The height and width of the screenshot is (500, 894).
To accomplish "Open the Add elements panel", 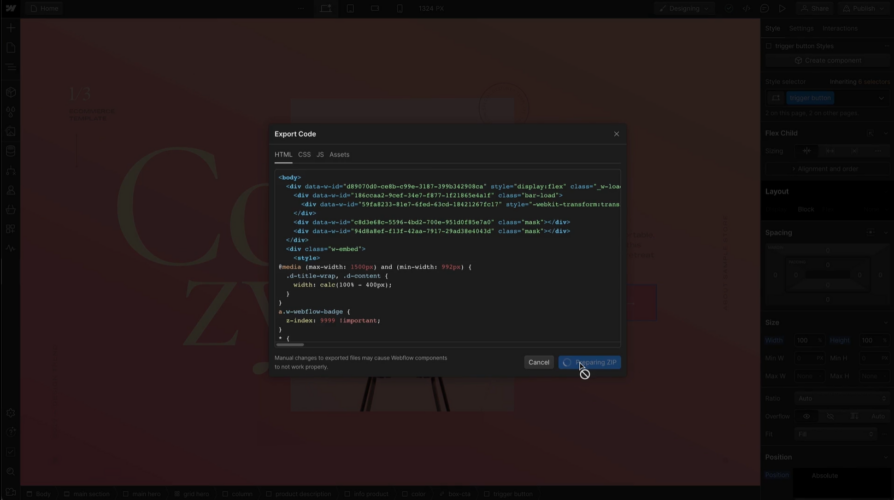I will 10,27.
